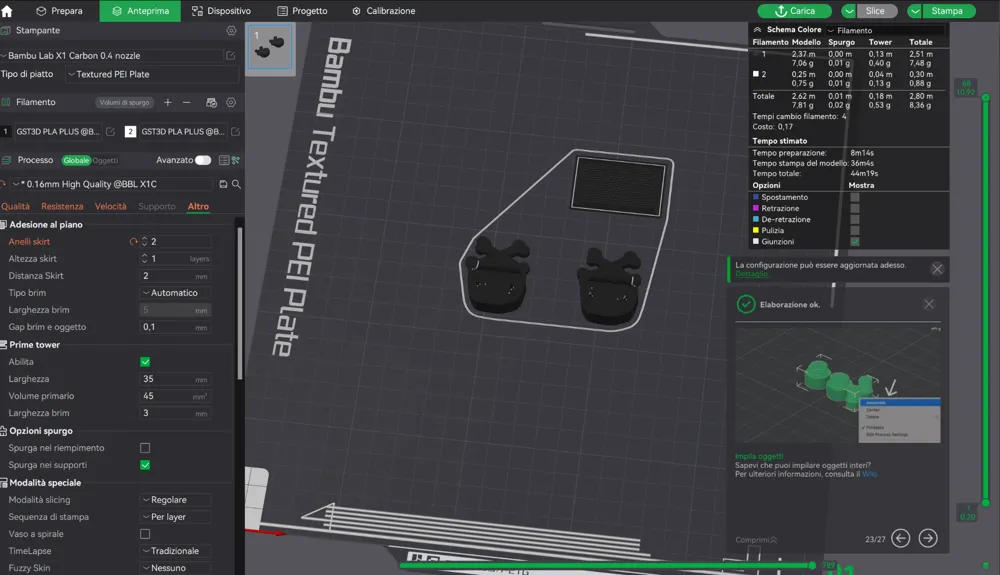The height and width of the screenshot is (575, 1000).
Task: Close the configuration update notification
Action: pyautogui.click(x=937, y=269)
